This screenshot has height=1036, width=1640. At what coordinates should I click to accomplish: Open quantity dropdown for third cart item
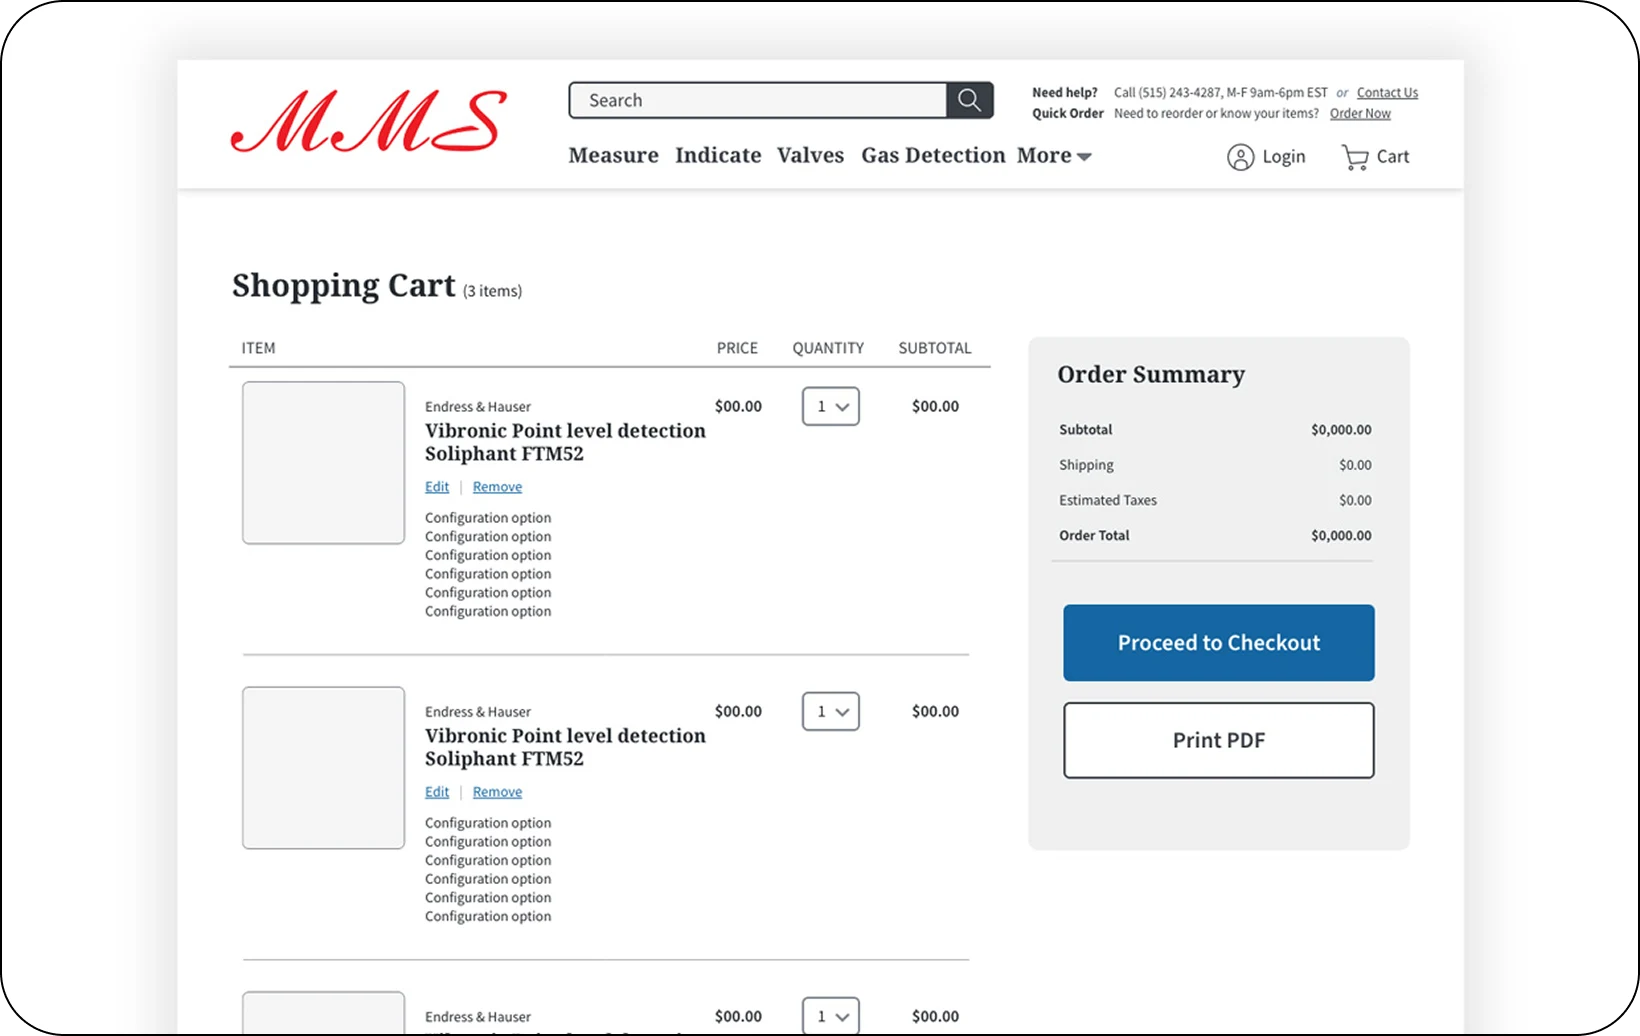(831, 1016)
